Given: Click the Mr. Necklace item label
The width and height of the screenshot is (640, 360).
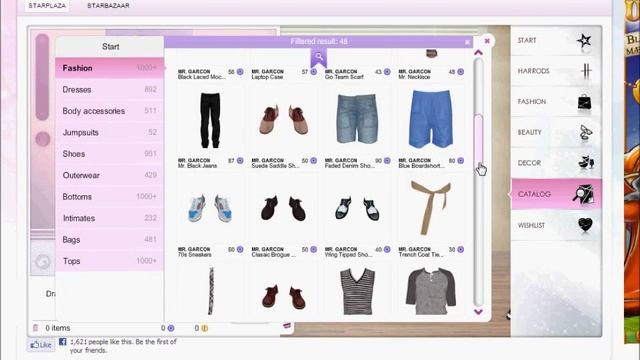Looking at the screenshot, I should click(x=414, y=77).
